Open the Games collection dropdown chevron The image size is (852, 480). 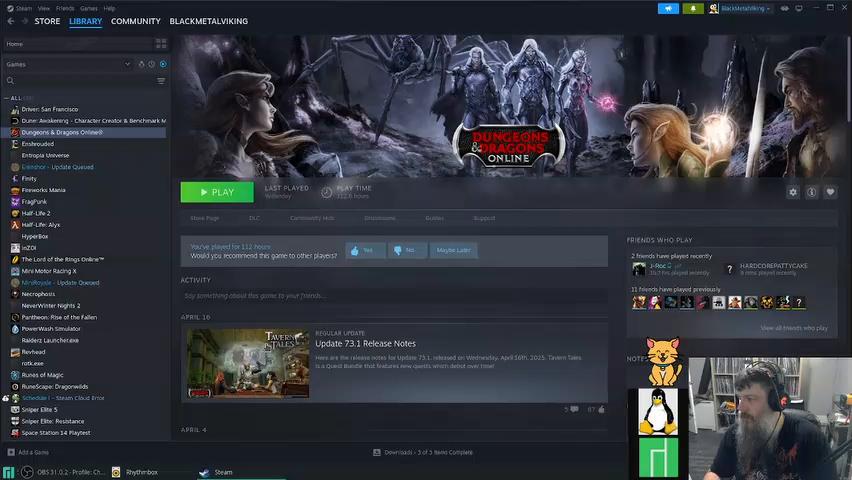tap(127, 64)
